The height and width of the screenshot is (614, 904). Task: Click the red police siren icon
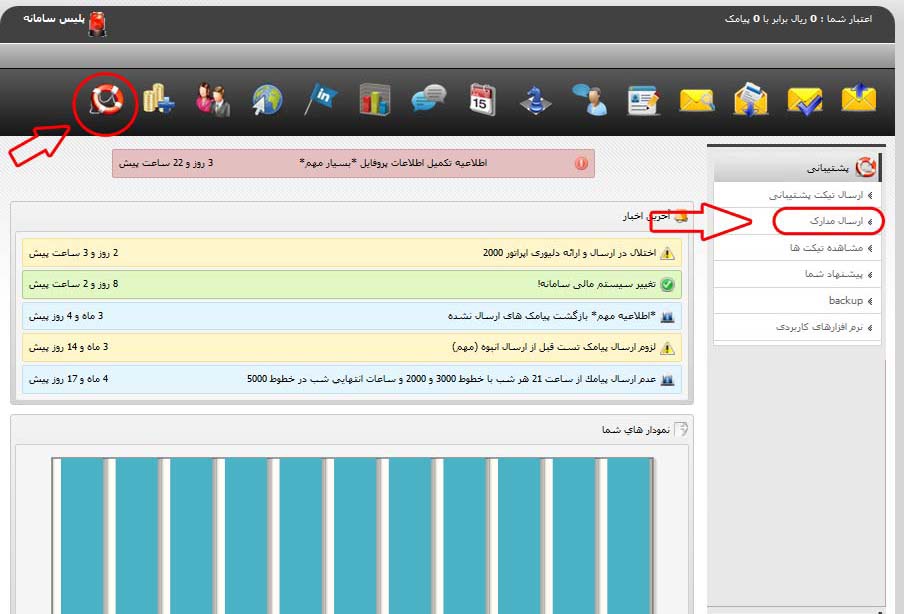pyautogui.click(x=98, y=24)
